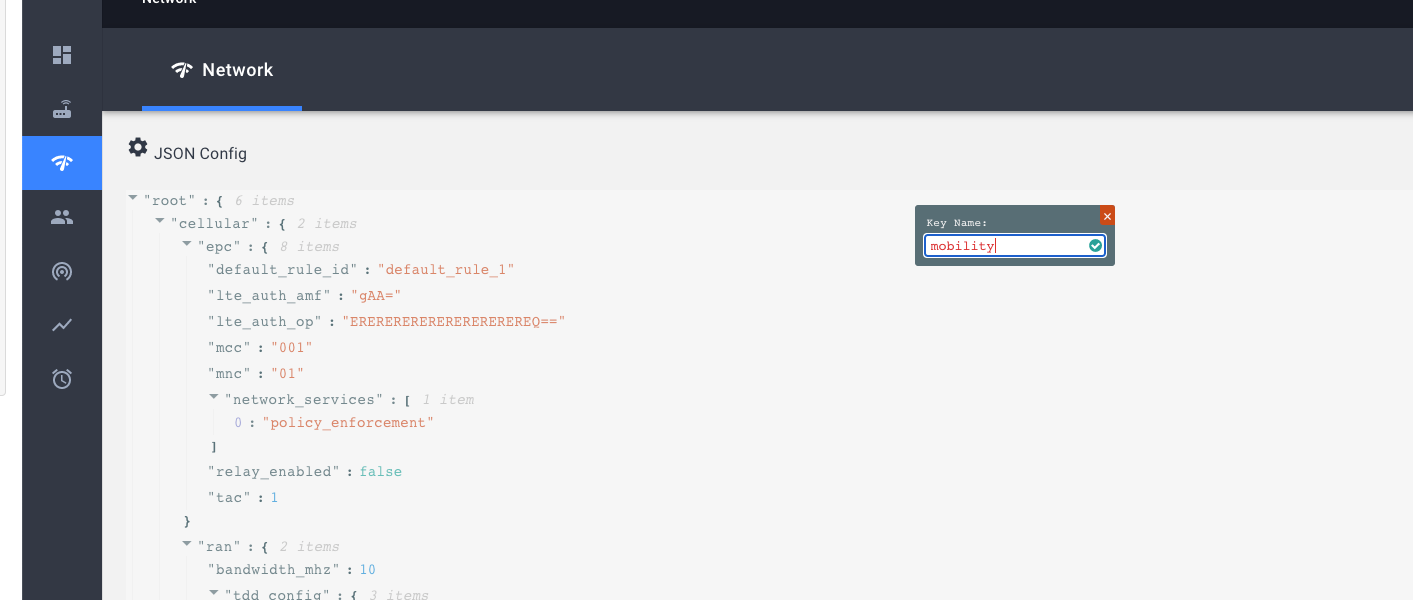The width and height of the screenshot is (1413, 600).
Task: Click the Network WiFi icon in sidebar
Action: [x=61, y=162]
